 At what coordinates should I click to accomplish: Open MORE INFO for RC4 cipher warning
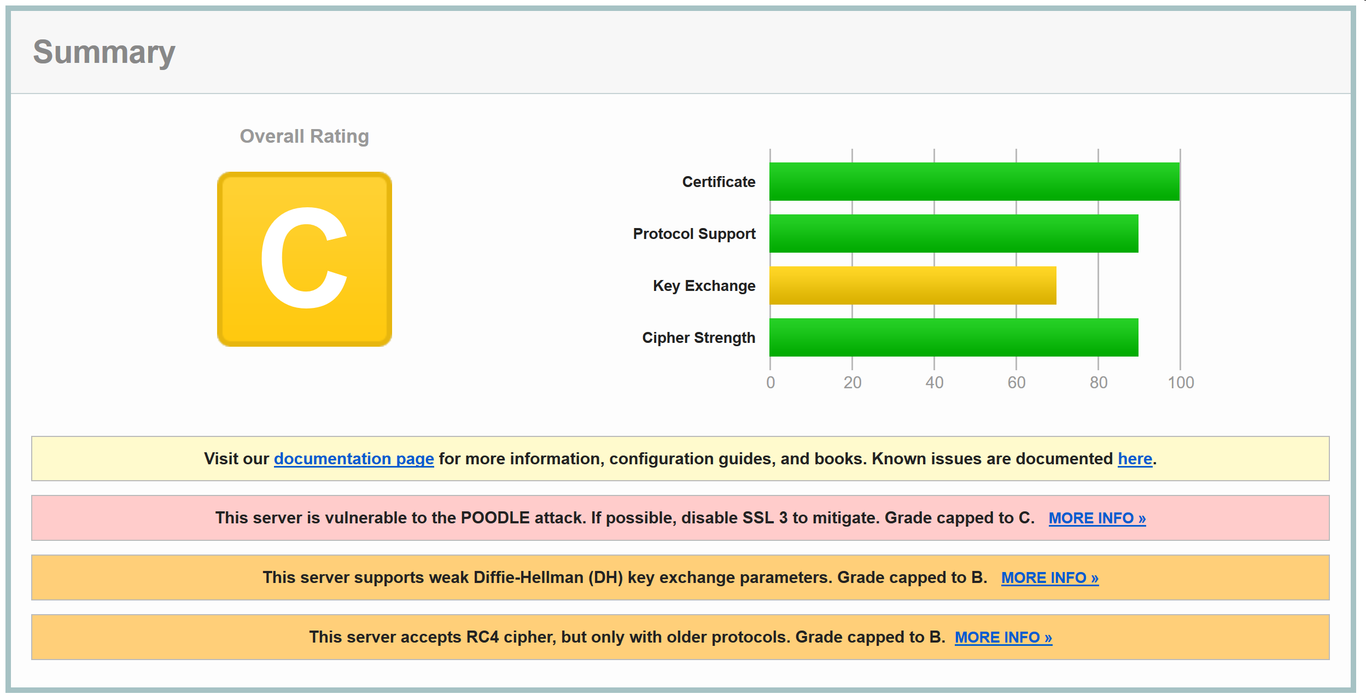pyautogui.click(x=1003, y=637)
